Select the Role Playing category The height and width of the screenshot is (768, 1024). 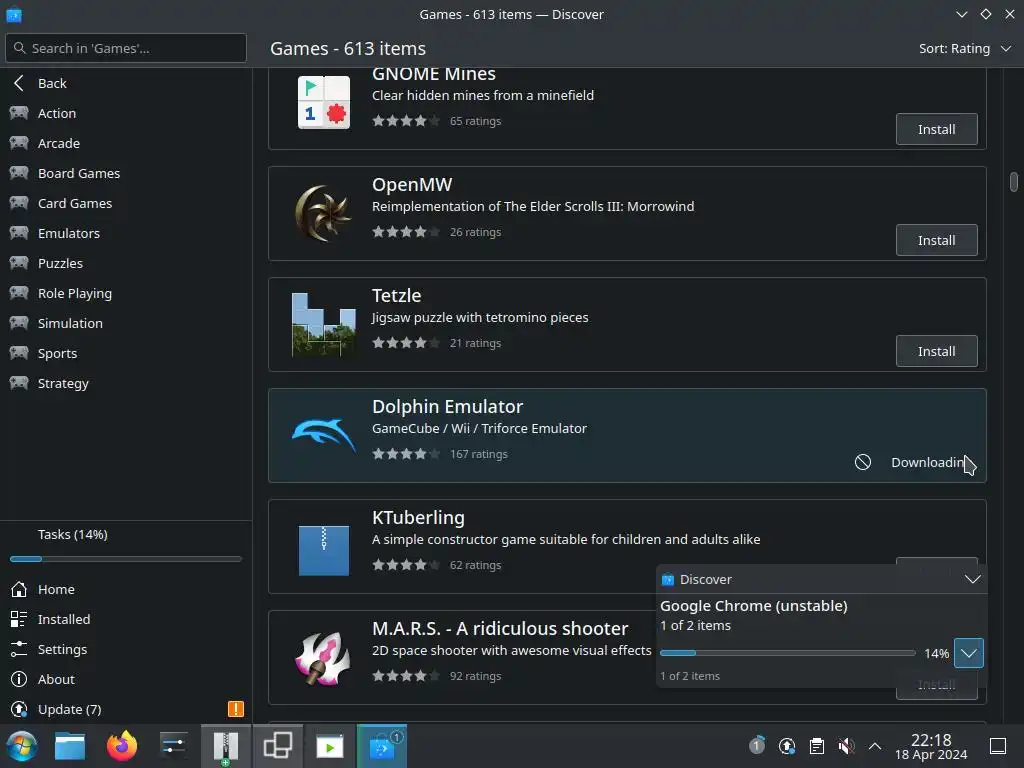click(x=124, y=293)
